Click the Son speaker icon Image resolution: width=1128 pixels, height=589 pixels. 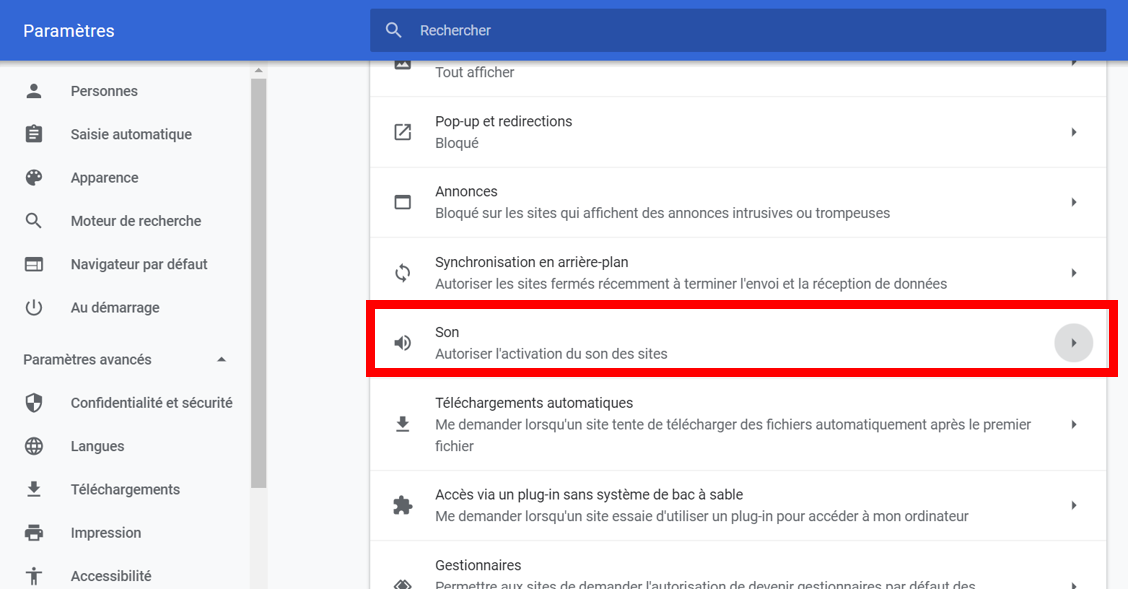click(x=403, y=343)
